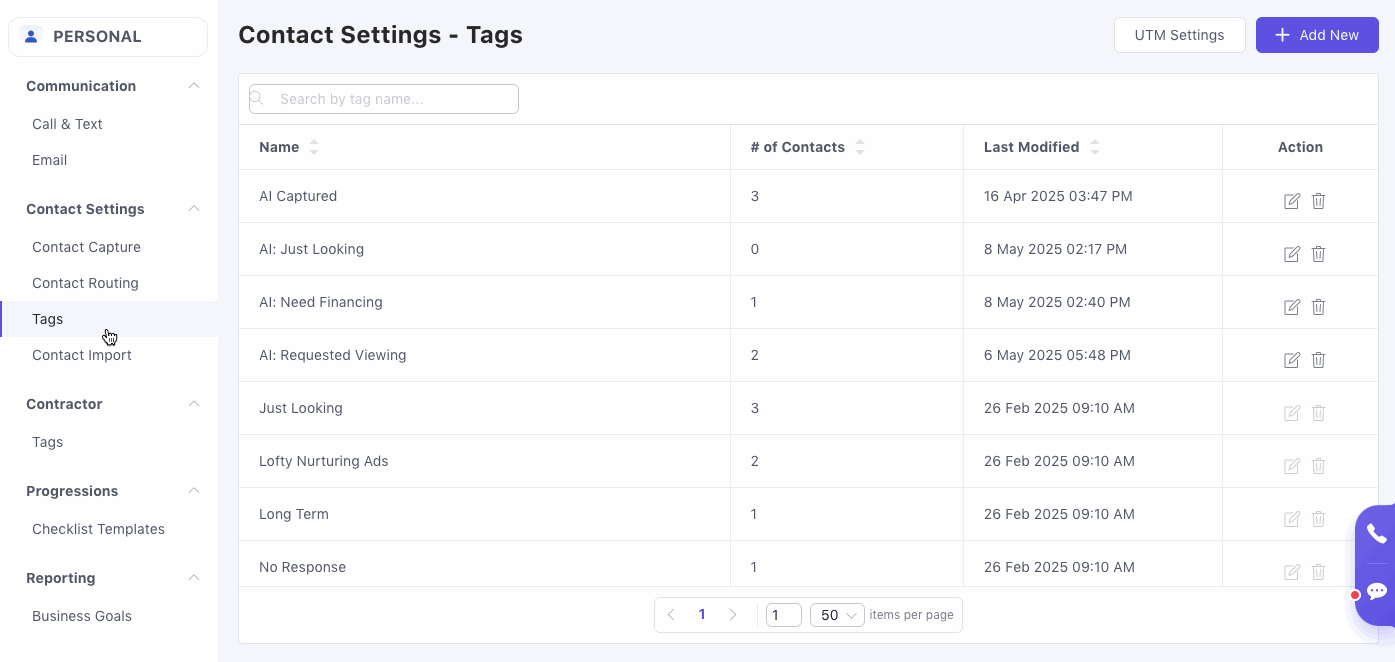
Task: Open the items per page dropdown
Action: [x=837, y=615]
